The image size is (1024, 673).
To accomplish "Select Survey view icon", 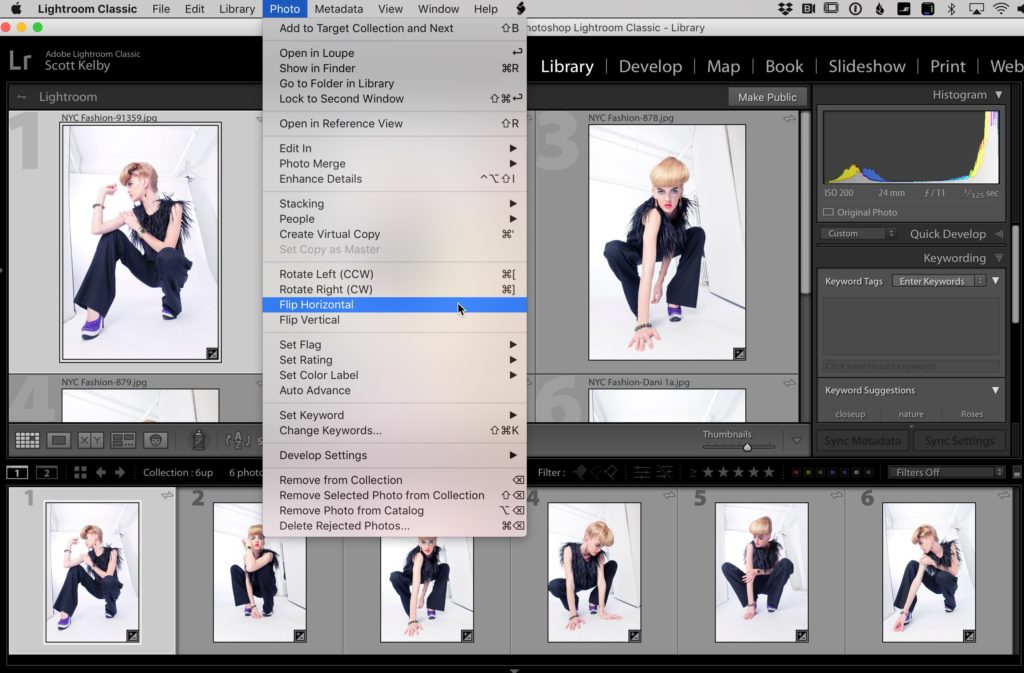I will (123, 441).
